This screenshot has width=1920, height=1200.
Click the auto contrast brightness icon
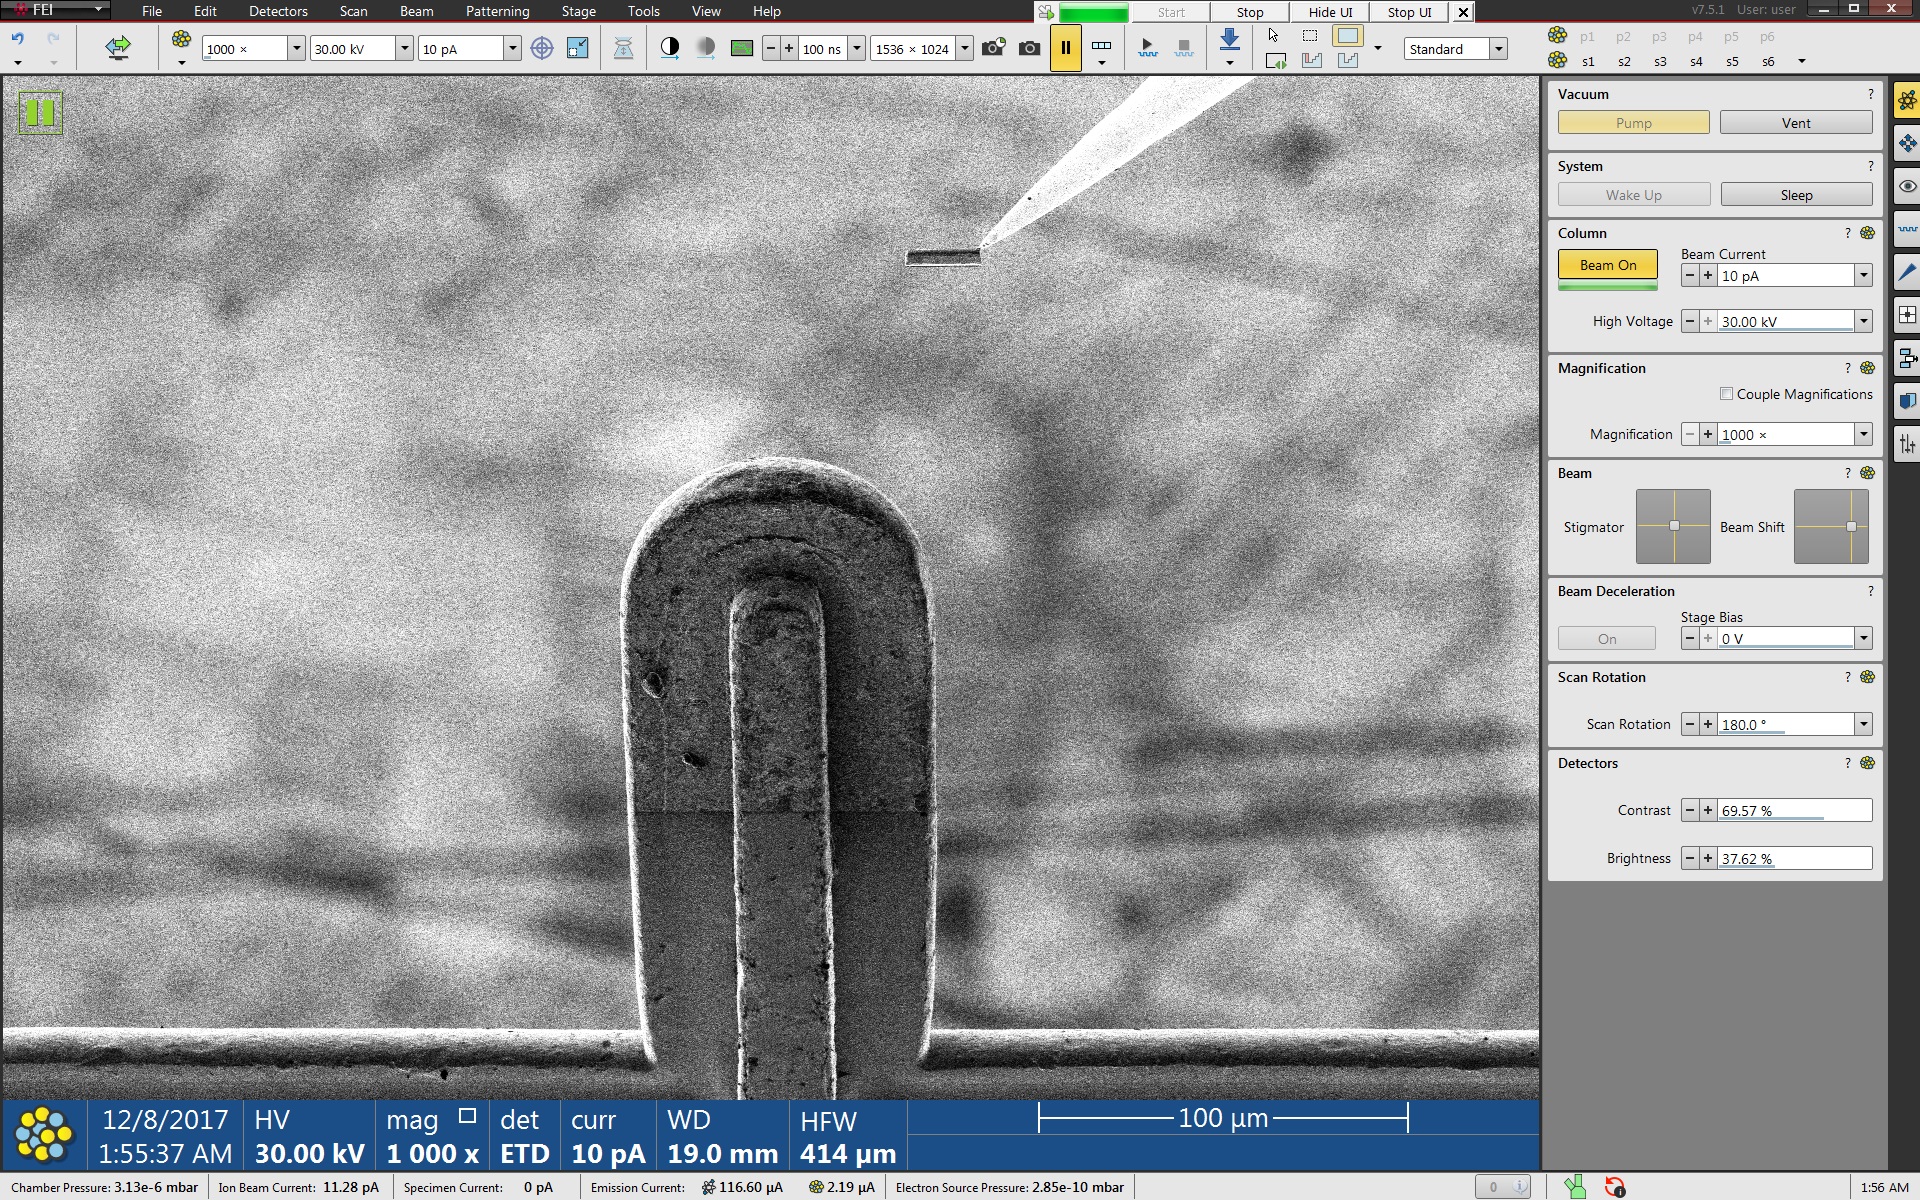[670, 47]
